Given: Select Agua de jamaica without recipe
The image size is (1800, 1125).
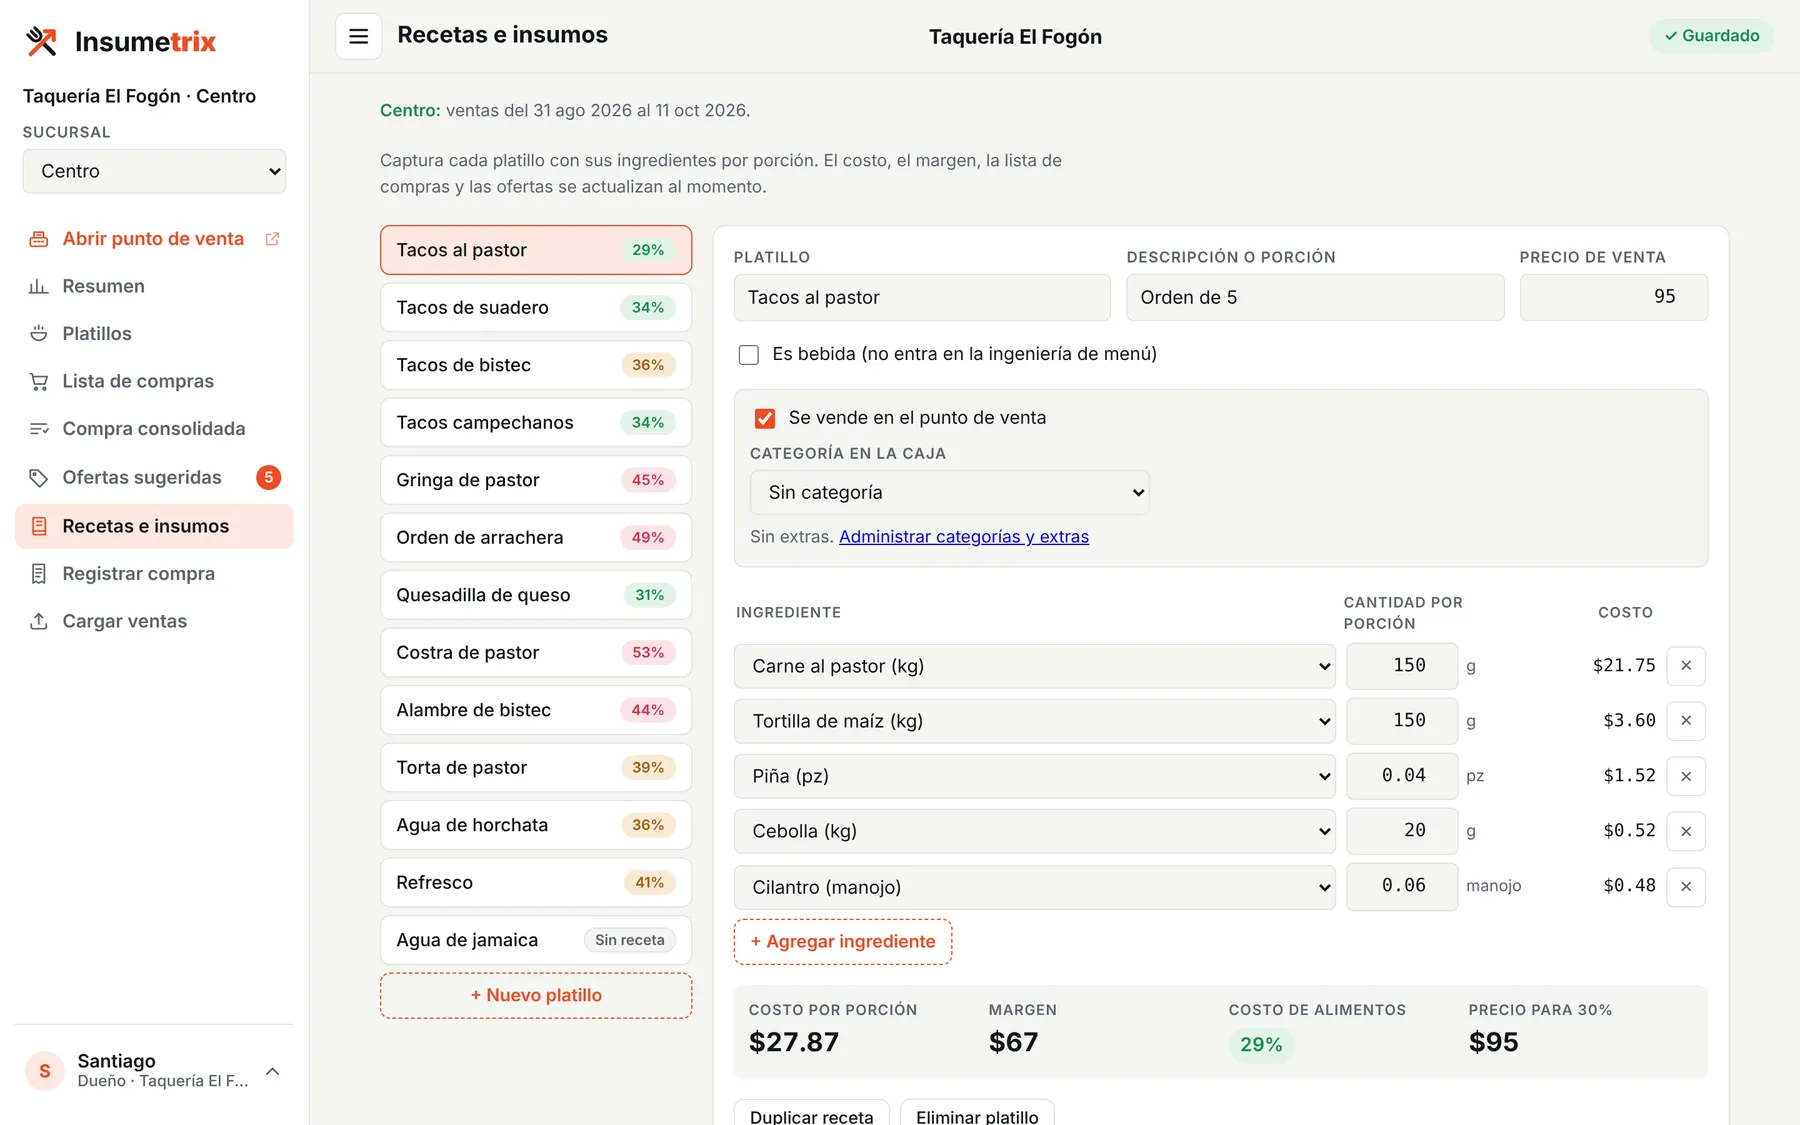Looking at the screenshot, I should click(x=536, y=940).
